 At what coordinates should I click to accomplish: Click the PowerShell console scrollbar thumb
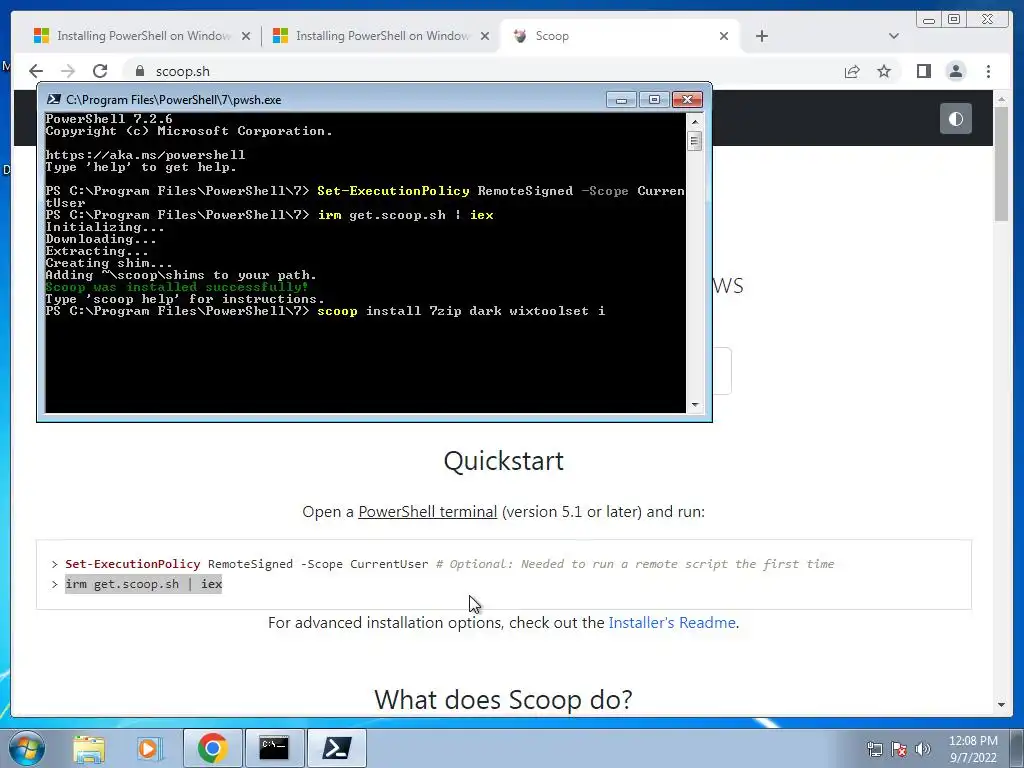click(695, 141)
